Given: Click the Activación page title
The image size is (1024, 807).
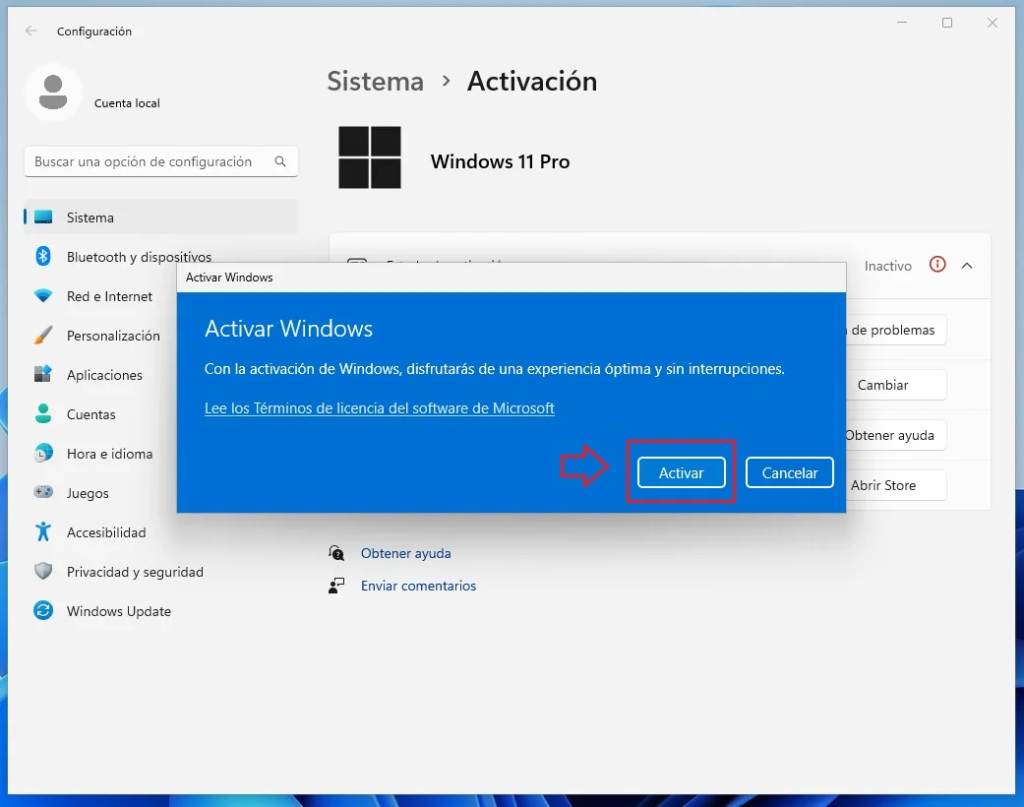Looking at the screenshot, I should (x=532, y=82).
